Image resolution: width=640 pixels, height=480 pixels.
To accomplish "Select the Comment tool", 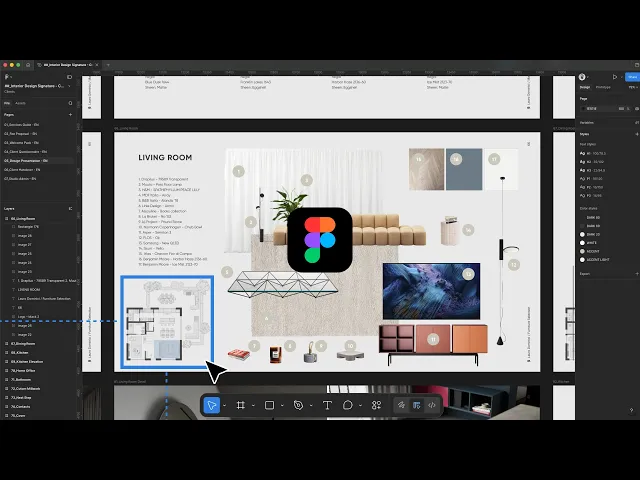I will tap(348, 405).
